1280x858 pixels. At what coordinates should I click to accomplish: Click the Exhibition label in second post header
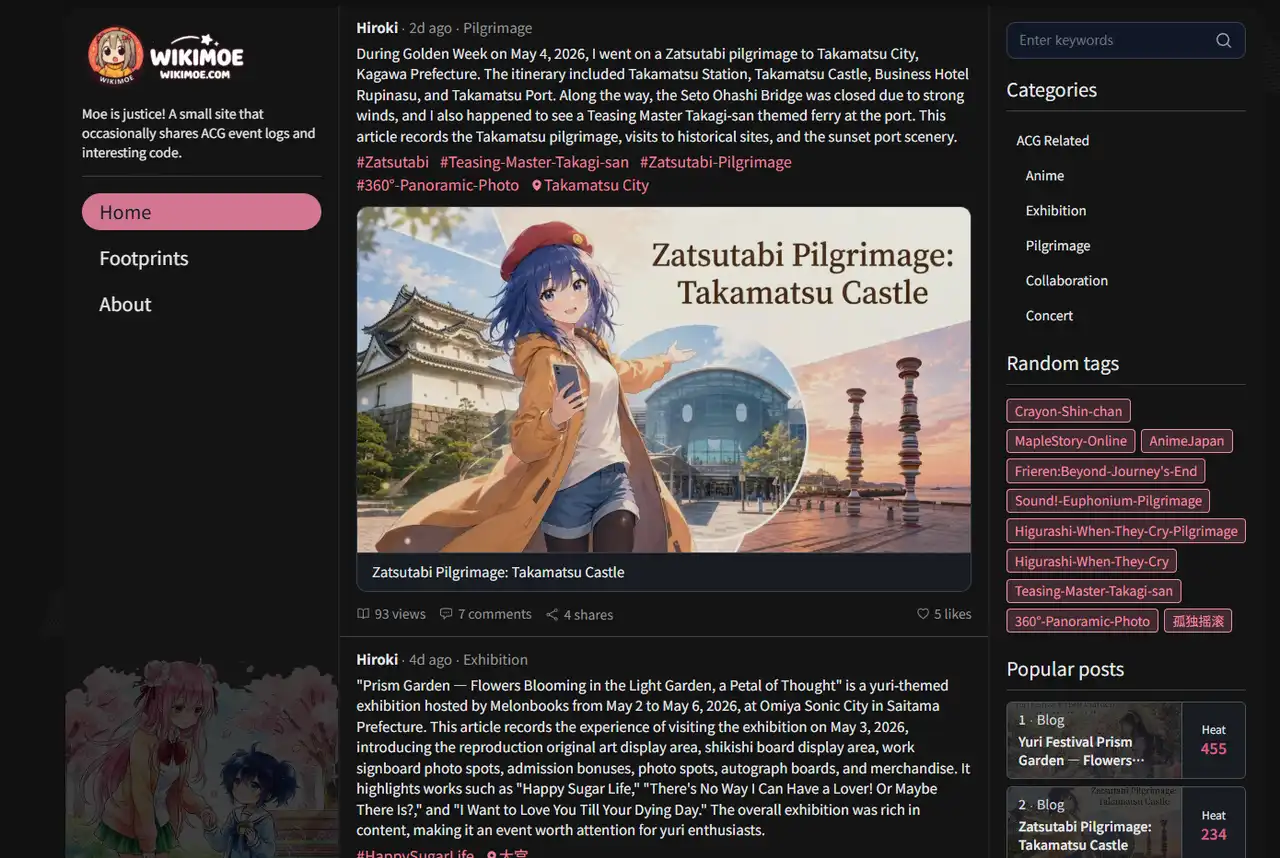tap(495, 660)
